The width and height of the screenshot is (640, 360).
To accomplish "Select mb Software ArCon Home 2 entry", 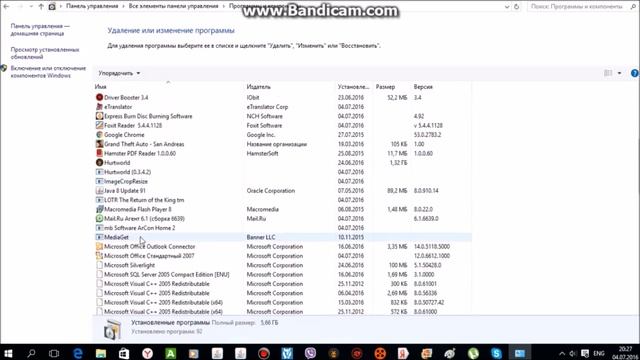I will pos(282,228).
